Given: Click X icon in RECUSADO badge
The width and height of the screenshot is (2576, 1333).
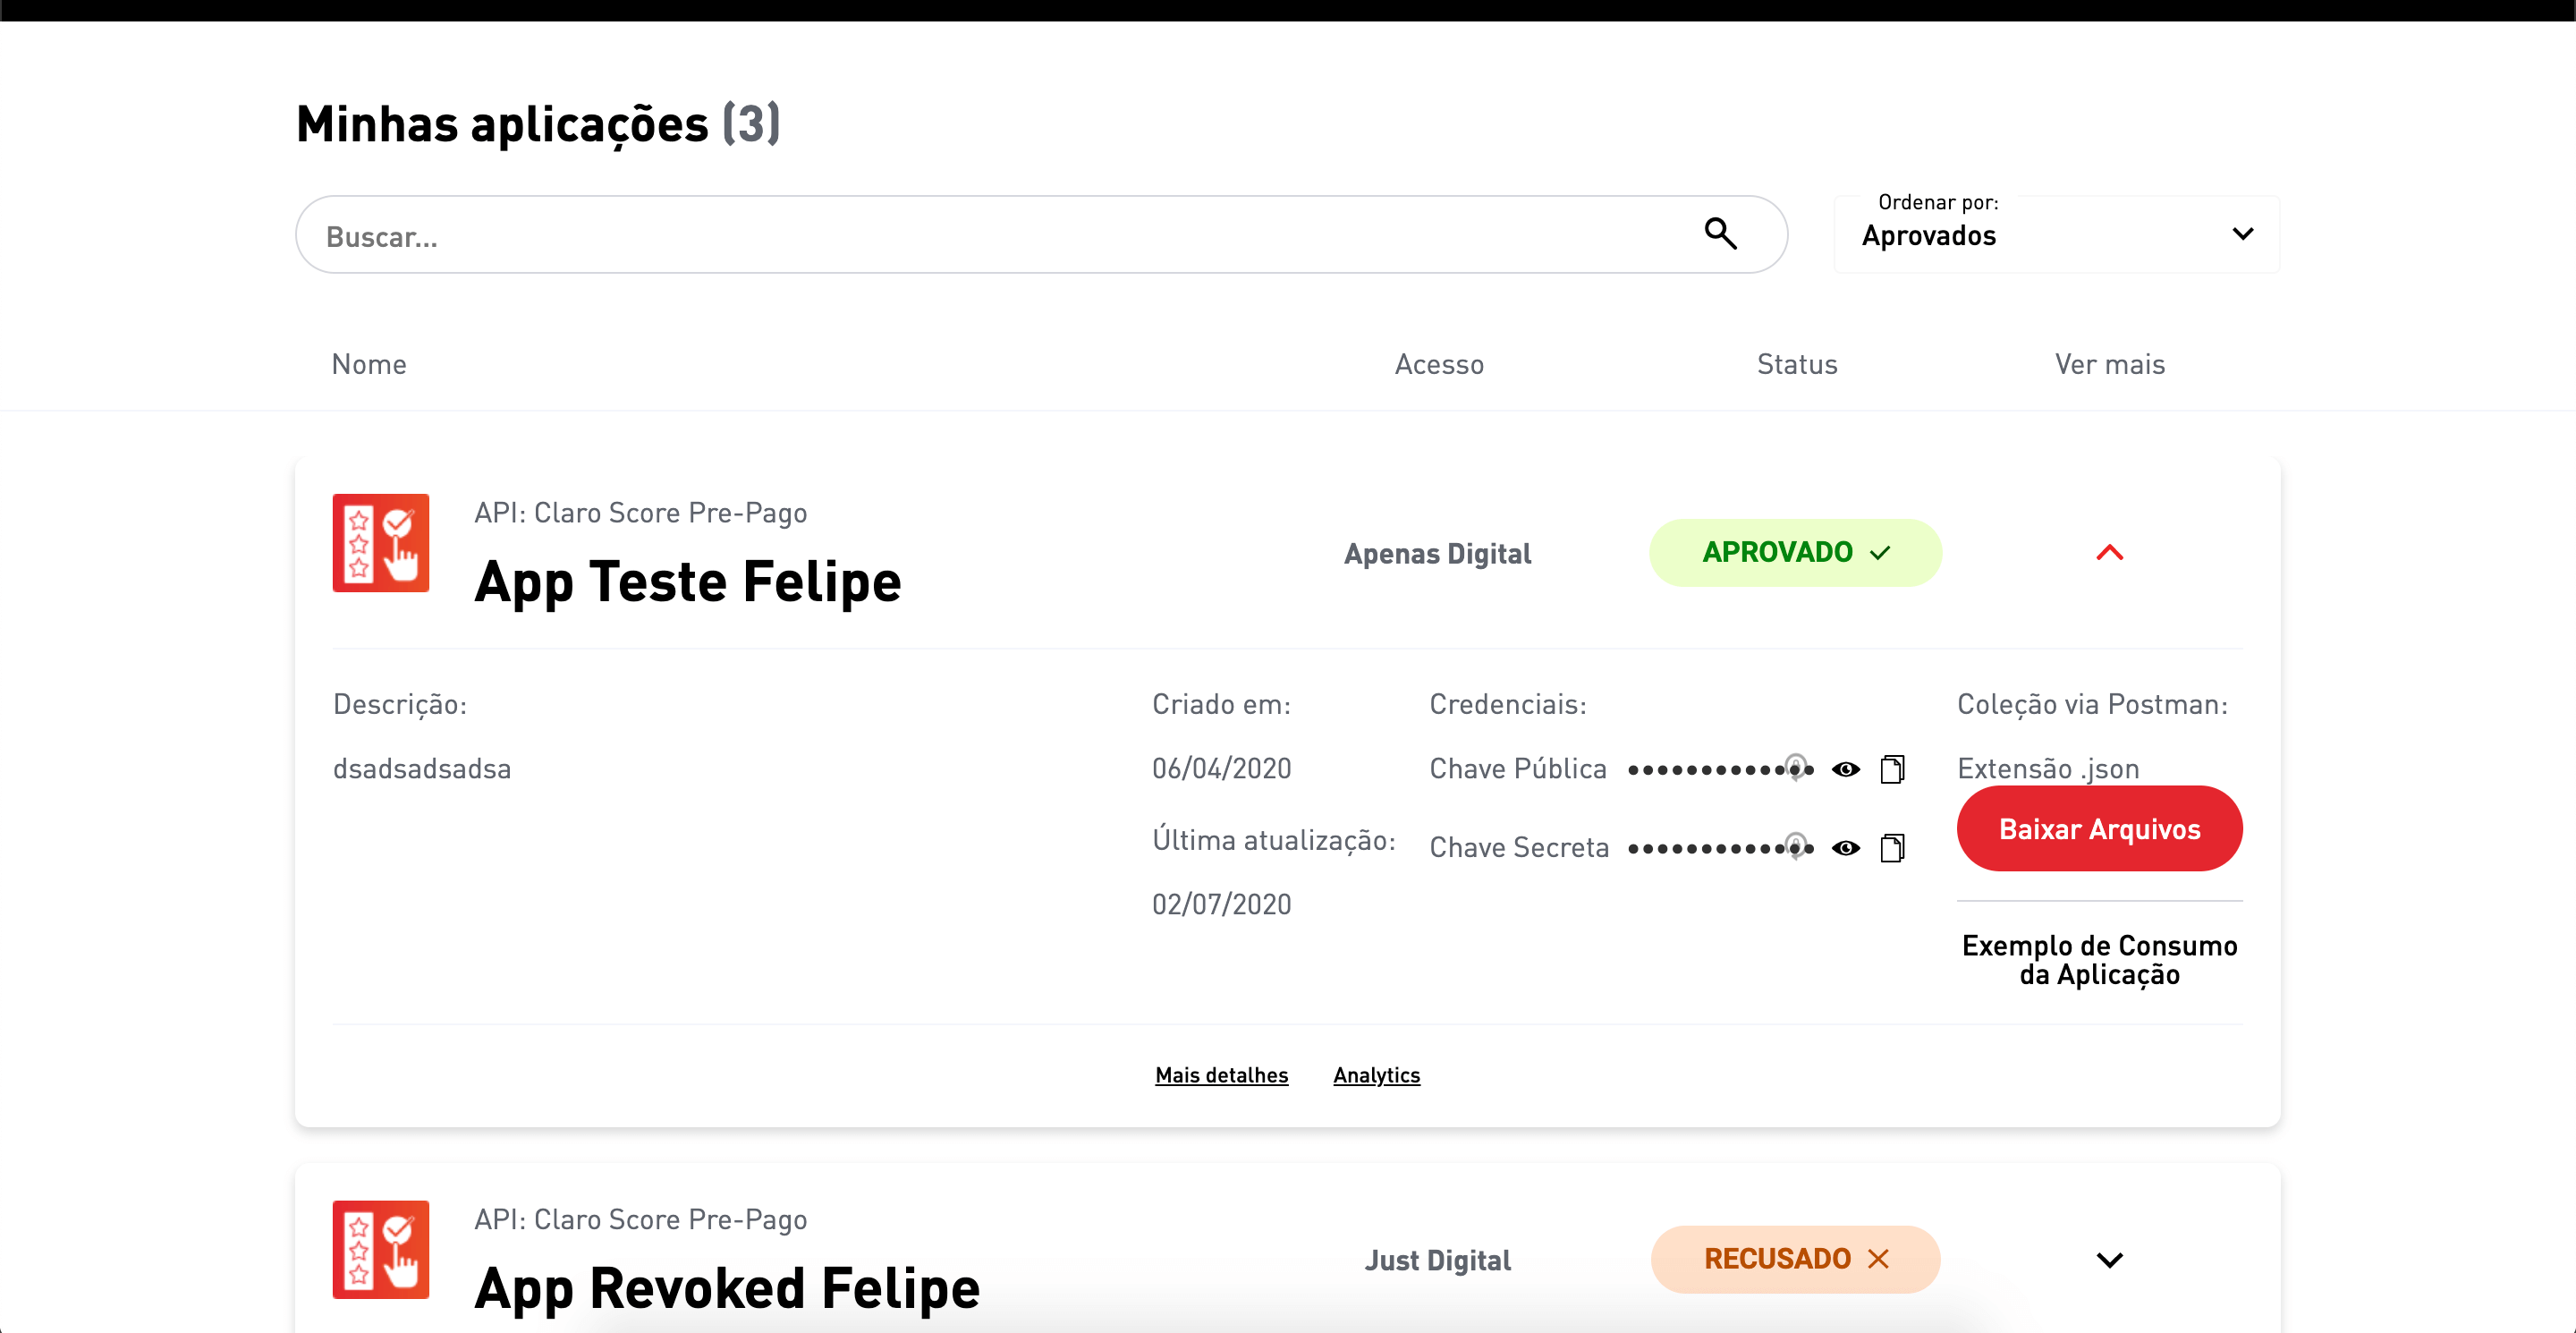Looking at the screenshot, I should (1878, 1259).
